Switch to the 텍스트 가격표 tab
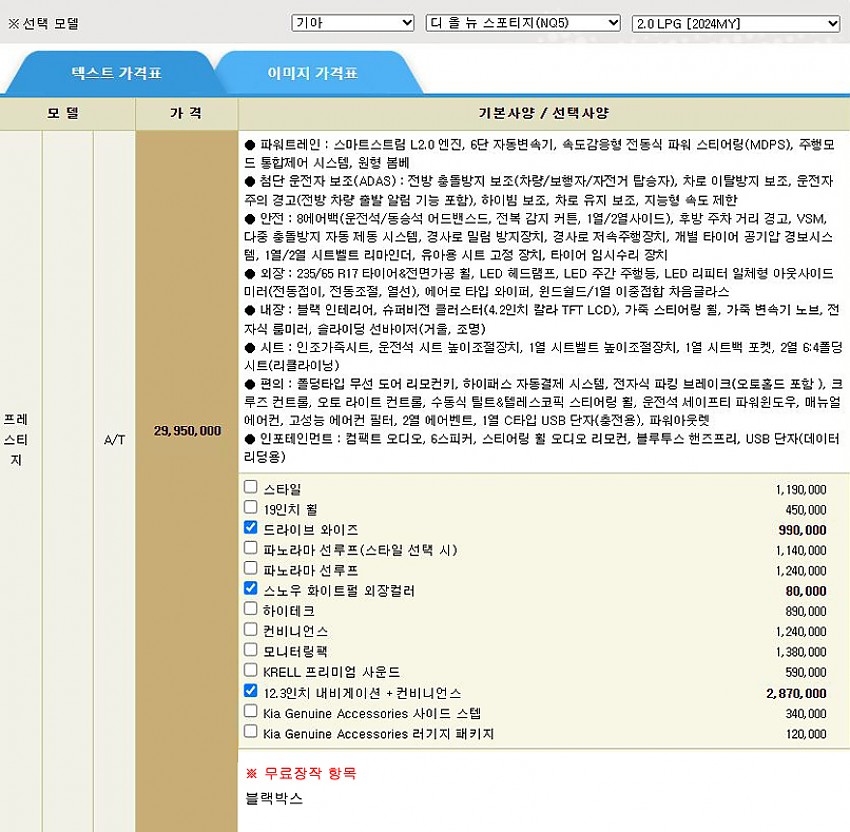Viewport: 850px width, 832px height. pos(116,73)
